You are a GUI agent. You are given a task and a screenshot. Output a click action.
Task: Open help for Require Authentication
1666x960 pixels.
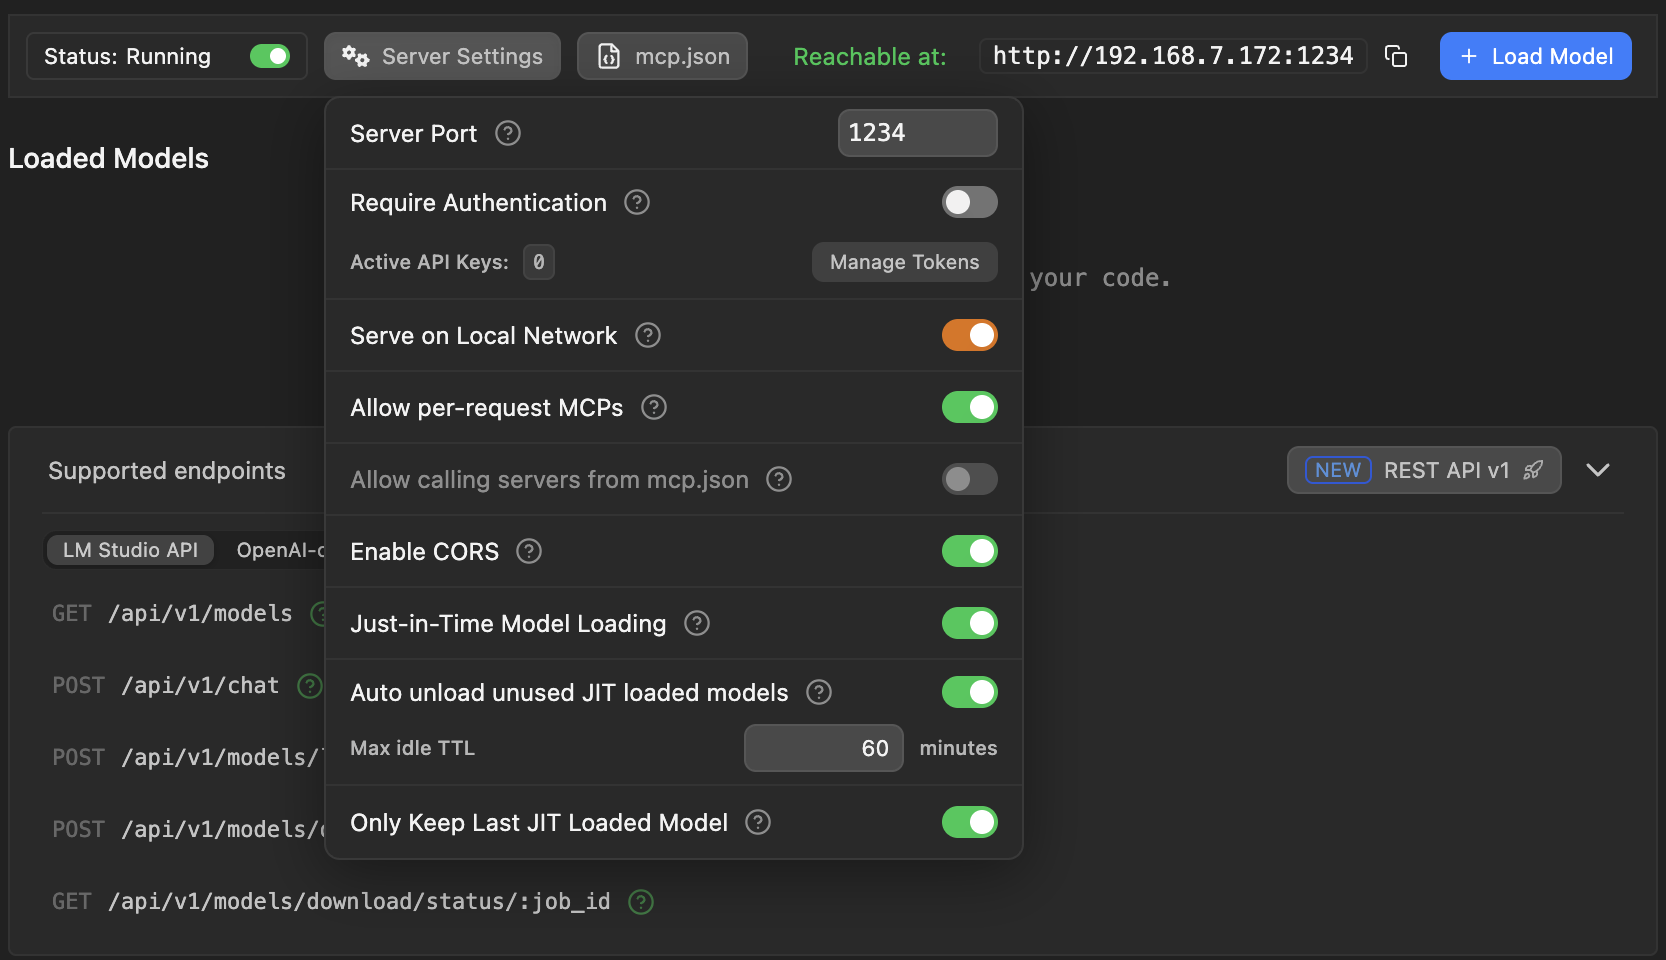636,202
